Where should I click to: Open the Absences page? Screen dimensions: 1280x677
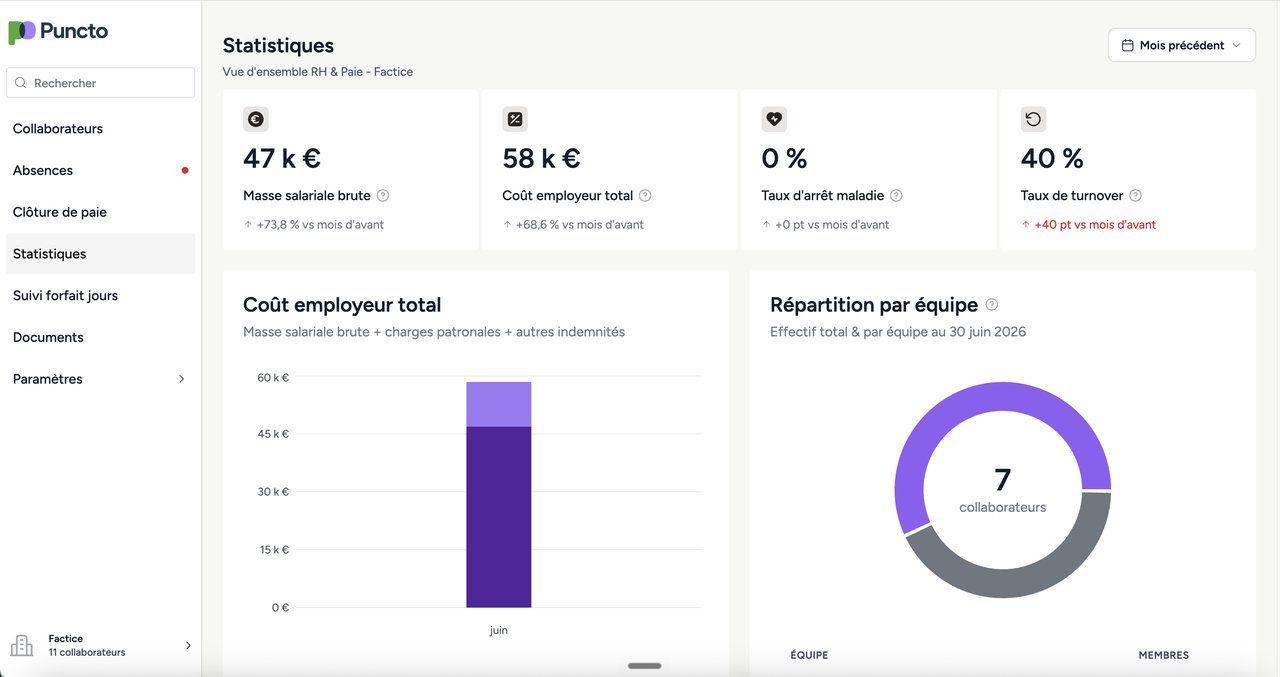(x=100, y=170)
